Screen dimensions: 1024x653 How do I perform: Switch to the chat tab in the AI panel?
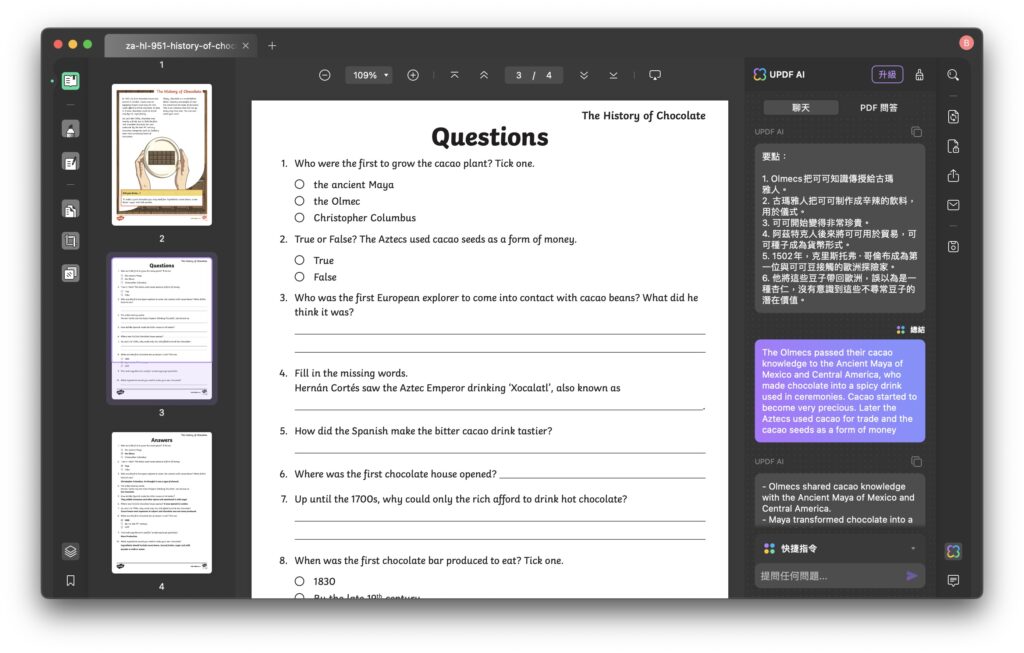click(x=801, y=108)
